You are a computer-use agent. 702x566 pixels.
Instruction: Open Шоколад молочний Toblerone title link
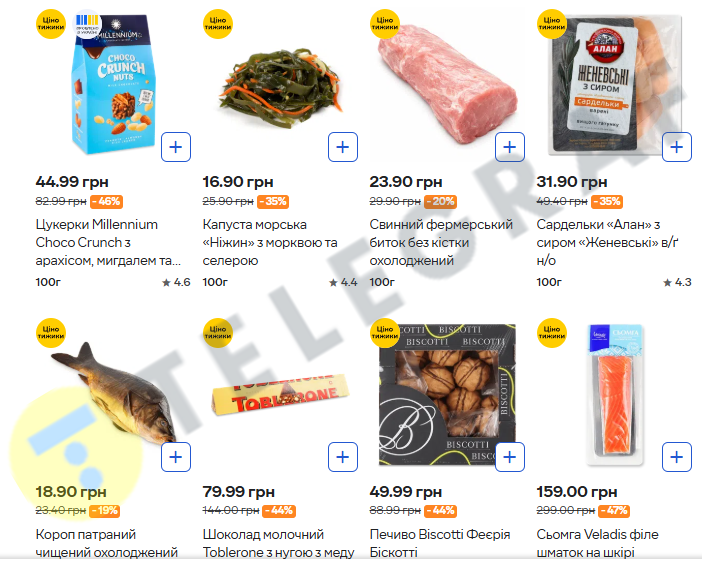[x=278, y=543]
